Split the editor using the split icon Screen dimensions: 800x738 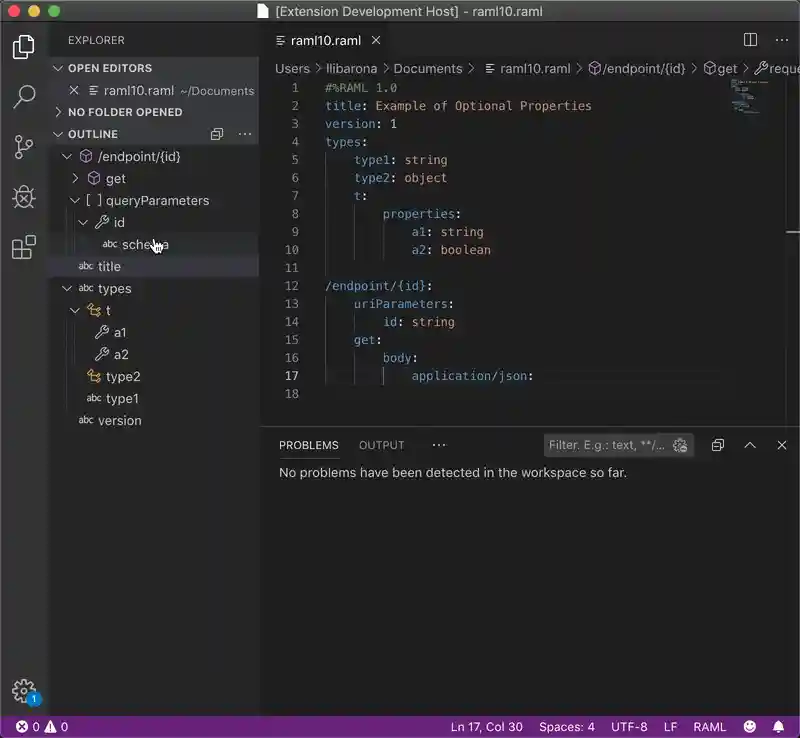coord(750,40)
